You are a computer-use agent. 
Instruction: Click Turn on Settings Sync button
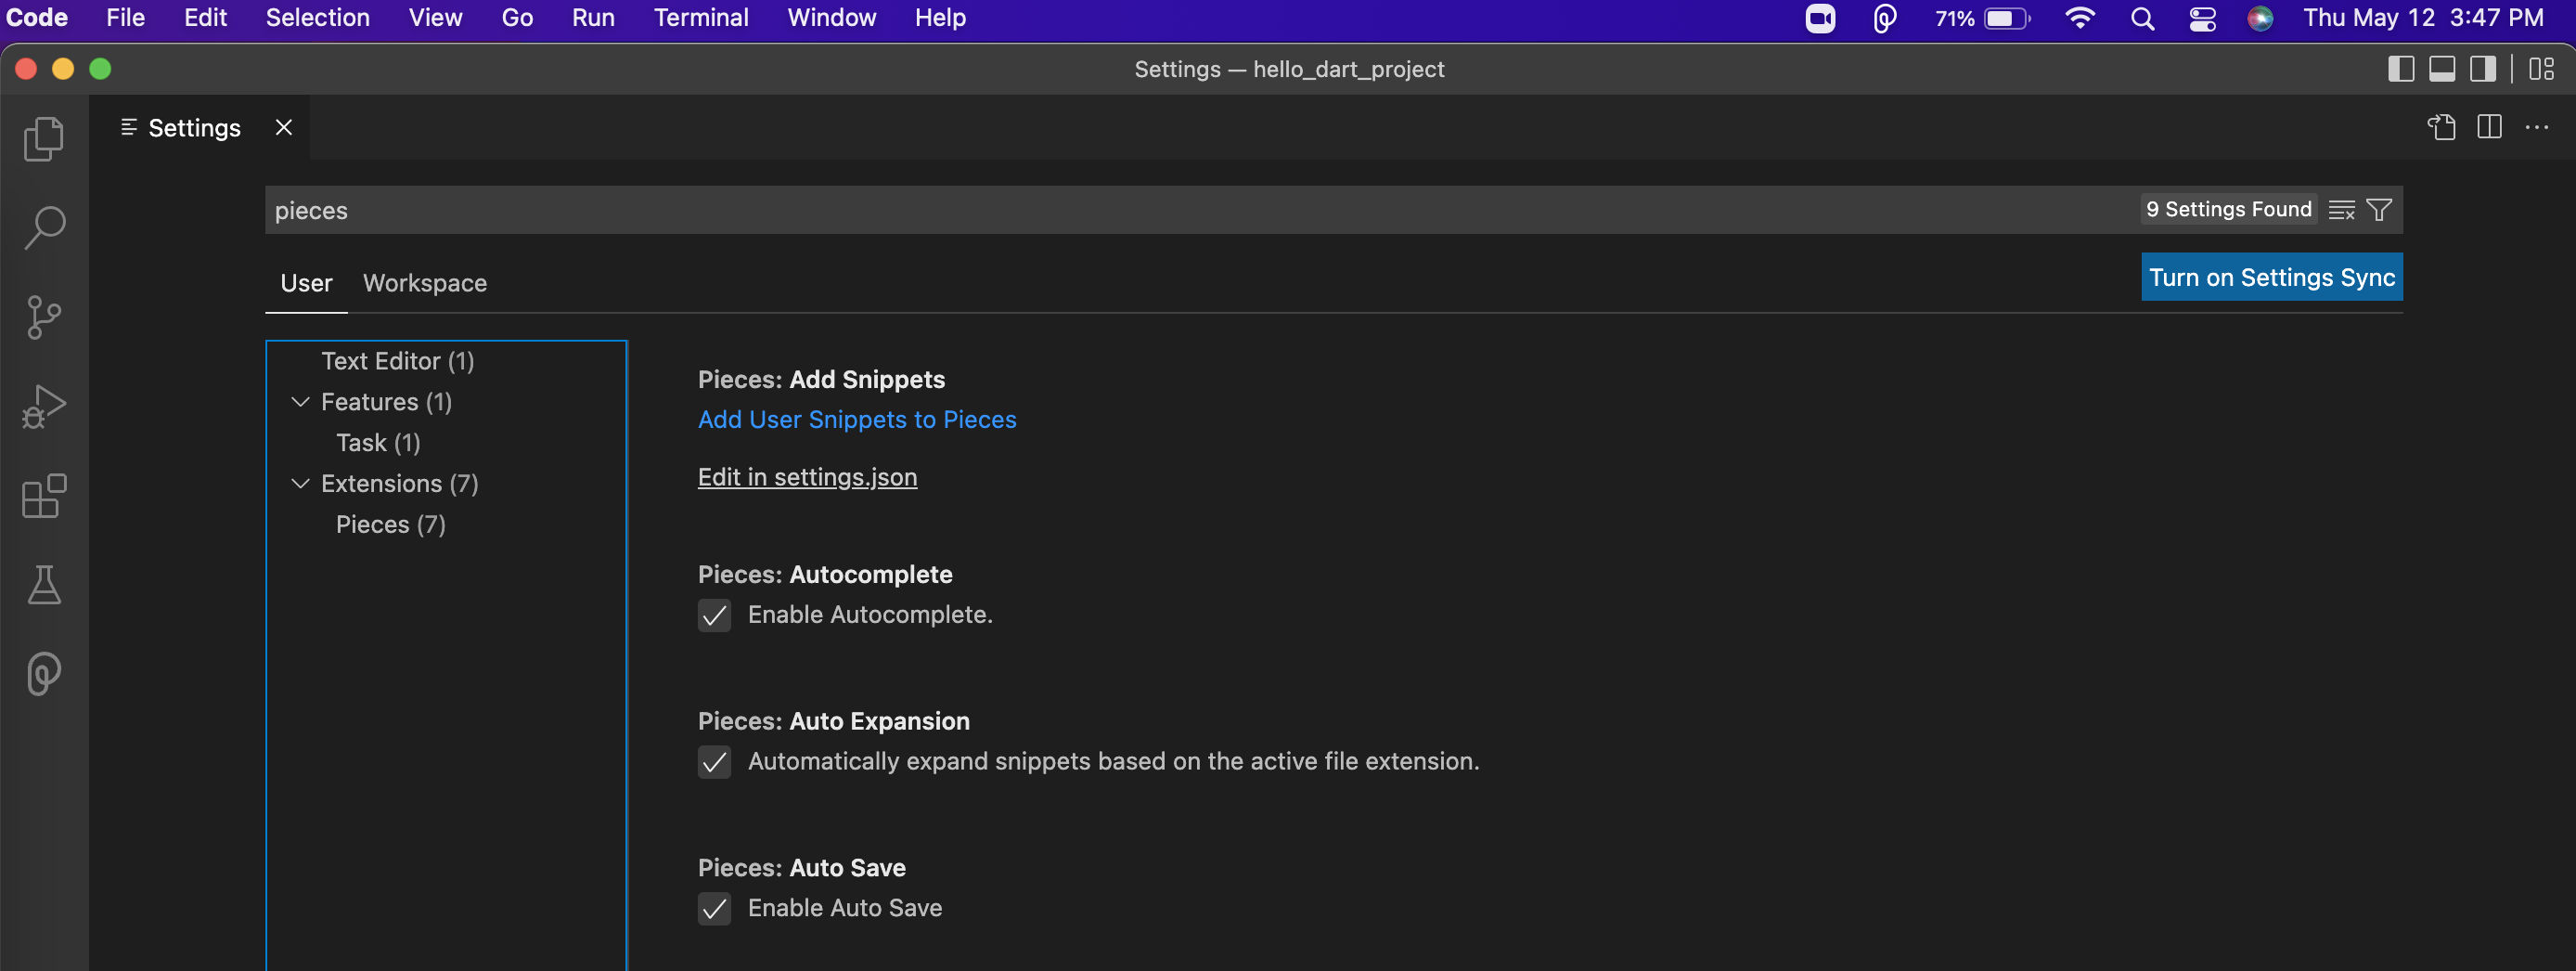click(2271, 277)
